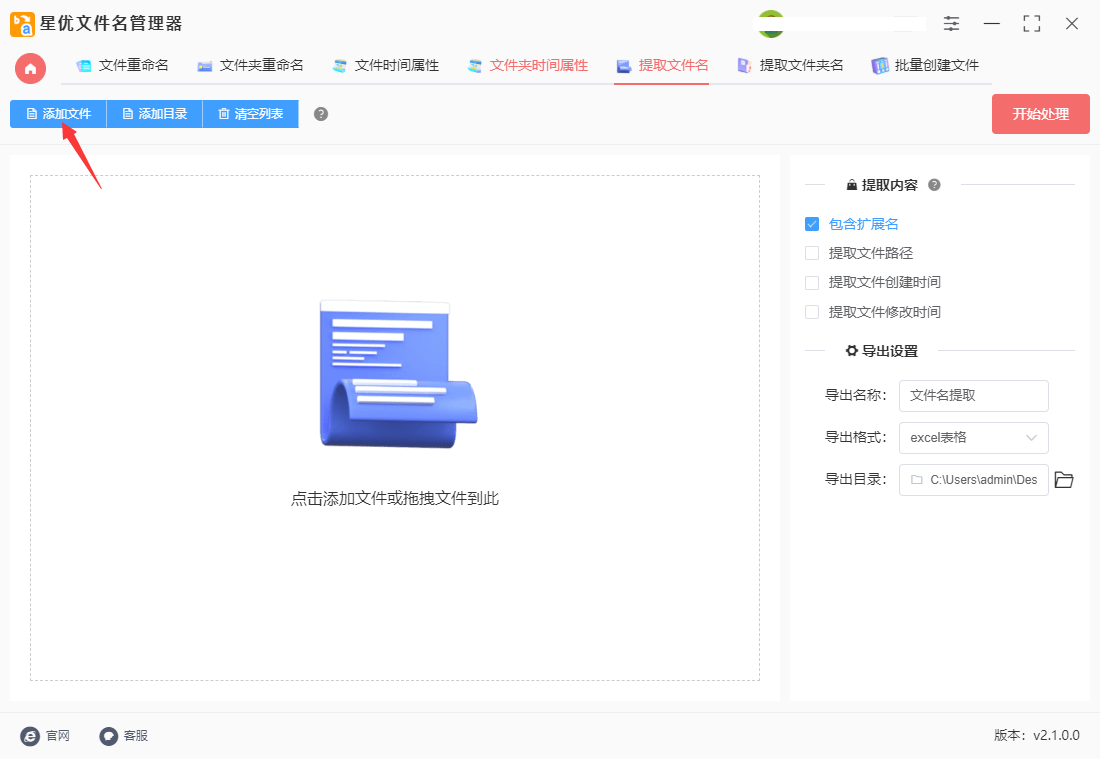This screenshot has width=1100, height=760.
Task: Open the settings sliders icon
Action: (x=951, y=24)
